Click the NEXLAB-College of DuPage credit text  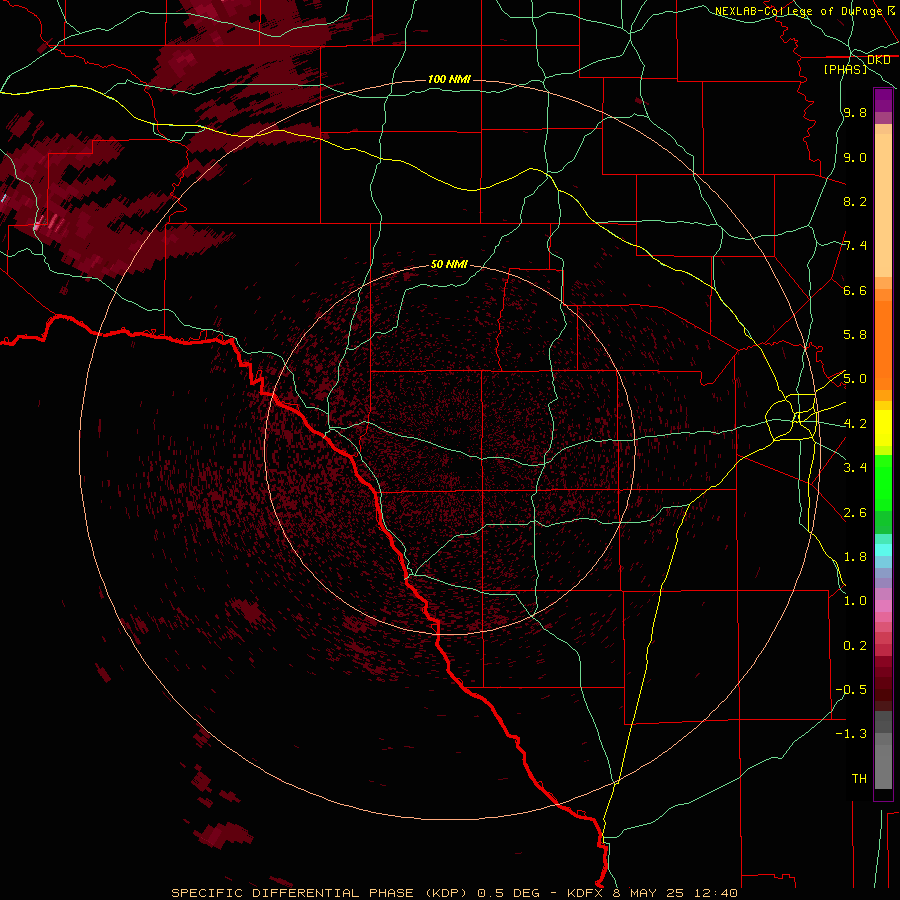(799, 11)
